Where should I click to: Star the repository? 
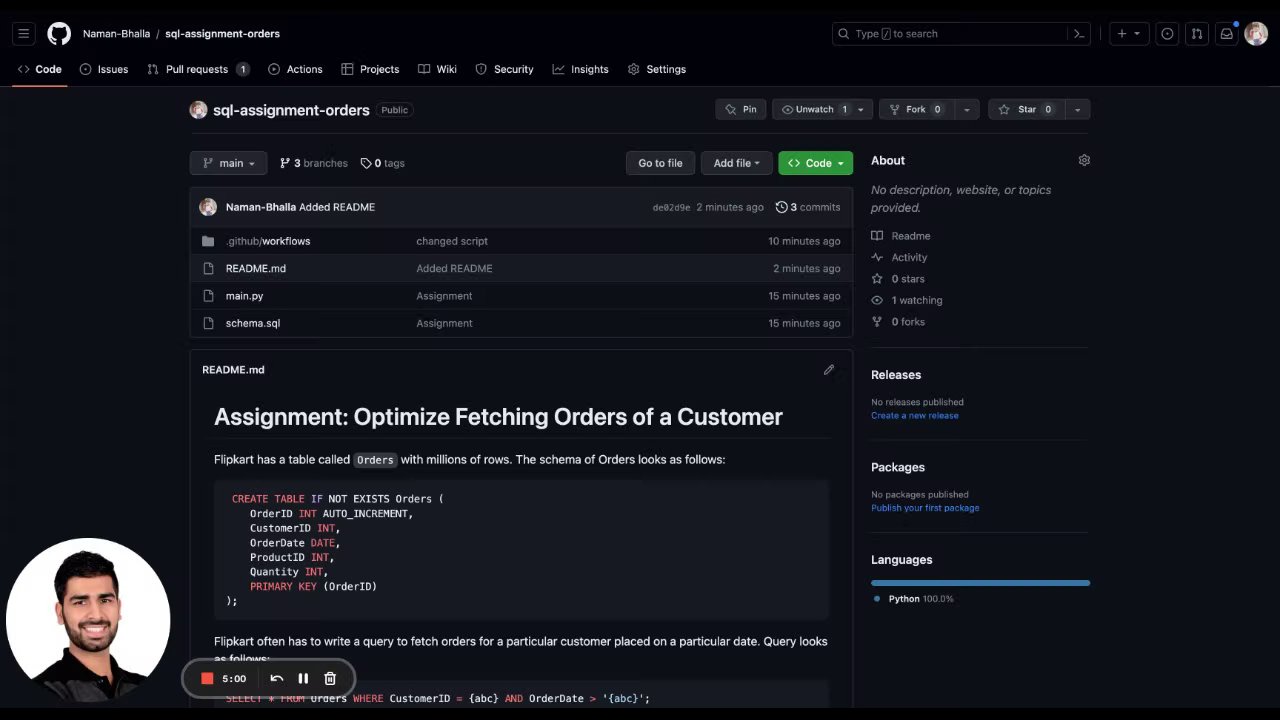[x=1027, y=109]
